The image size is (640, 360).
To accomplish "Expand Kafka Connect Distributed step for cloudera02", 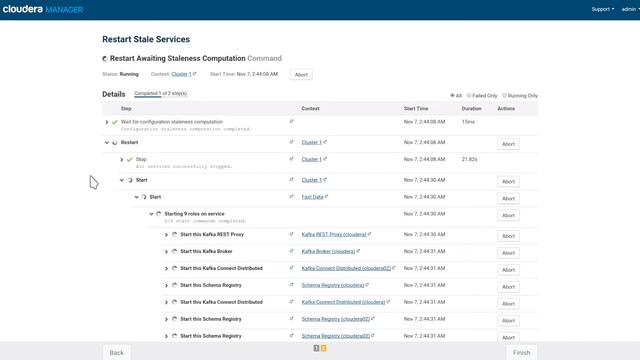I will (167, 269).
